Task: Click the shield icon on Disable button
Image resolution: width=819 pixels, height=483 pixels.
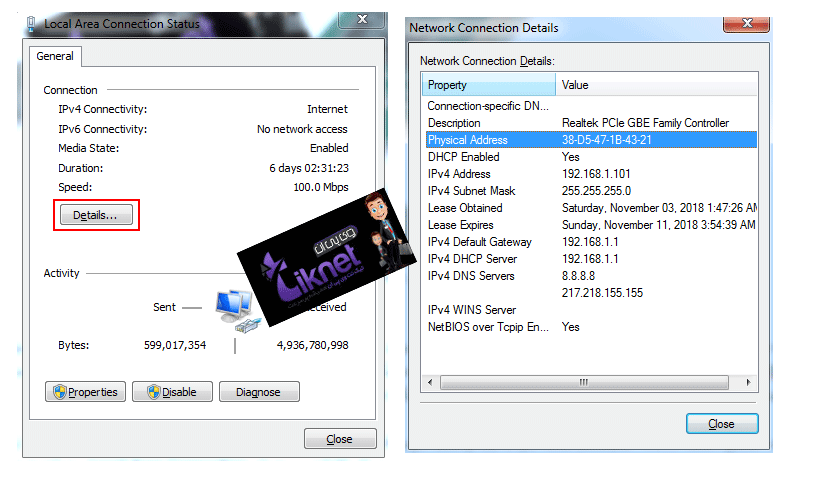Action: coord(151,392)
